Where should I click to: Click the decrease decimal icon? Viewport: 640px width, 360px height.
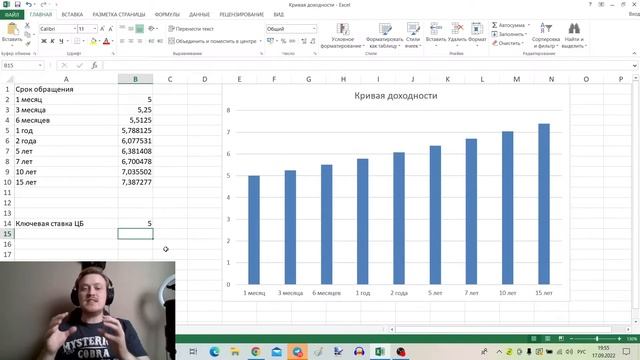[x=313, y=41]
